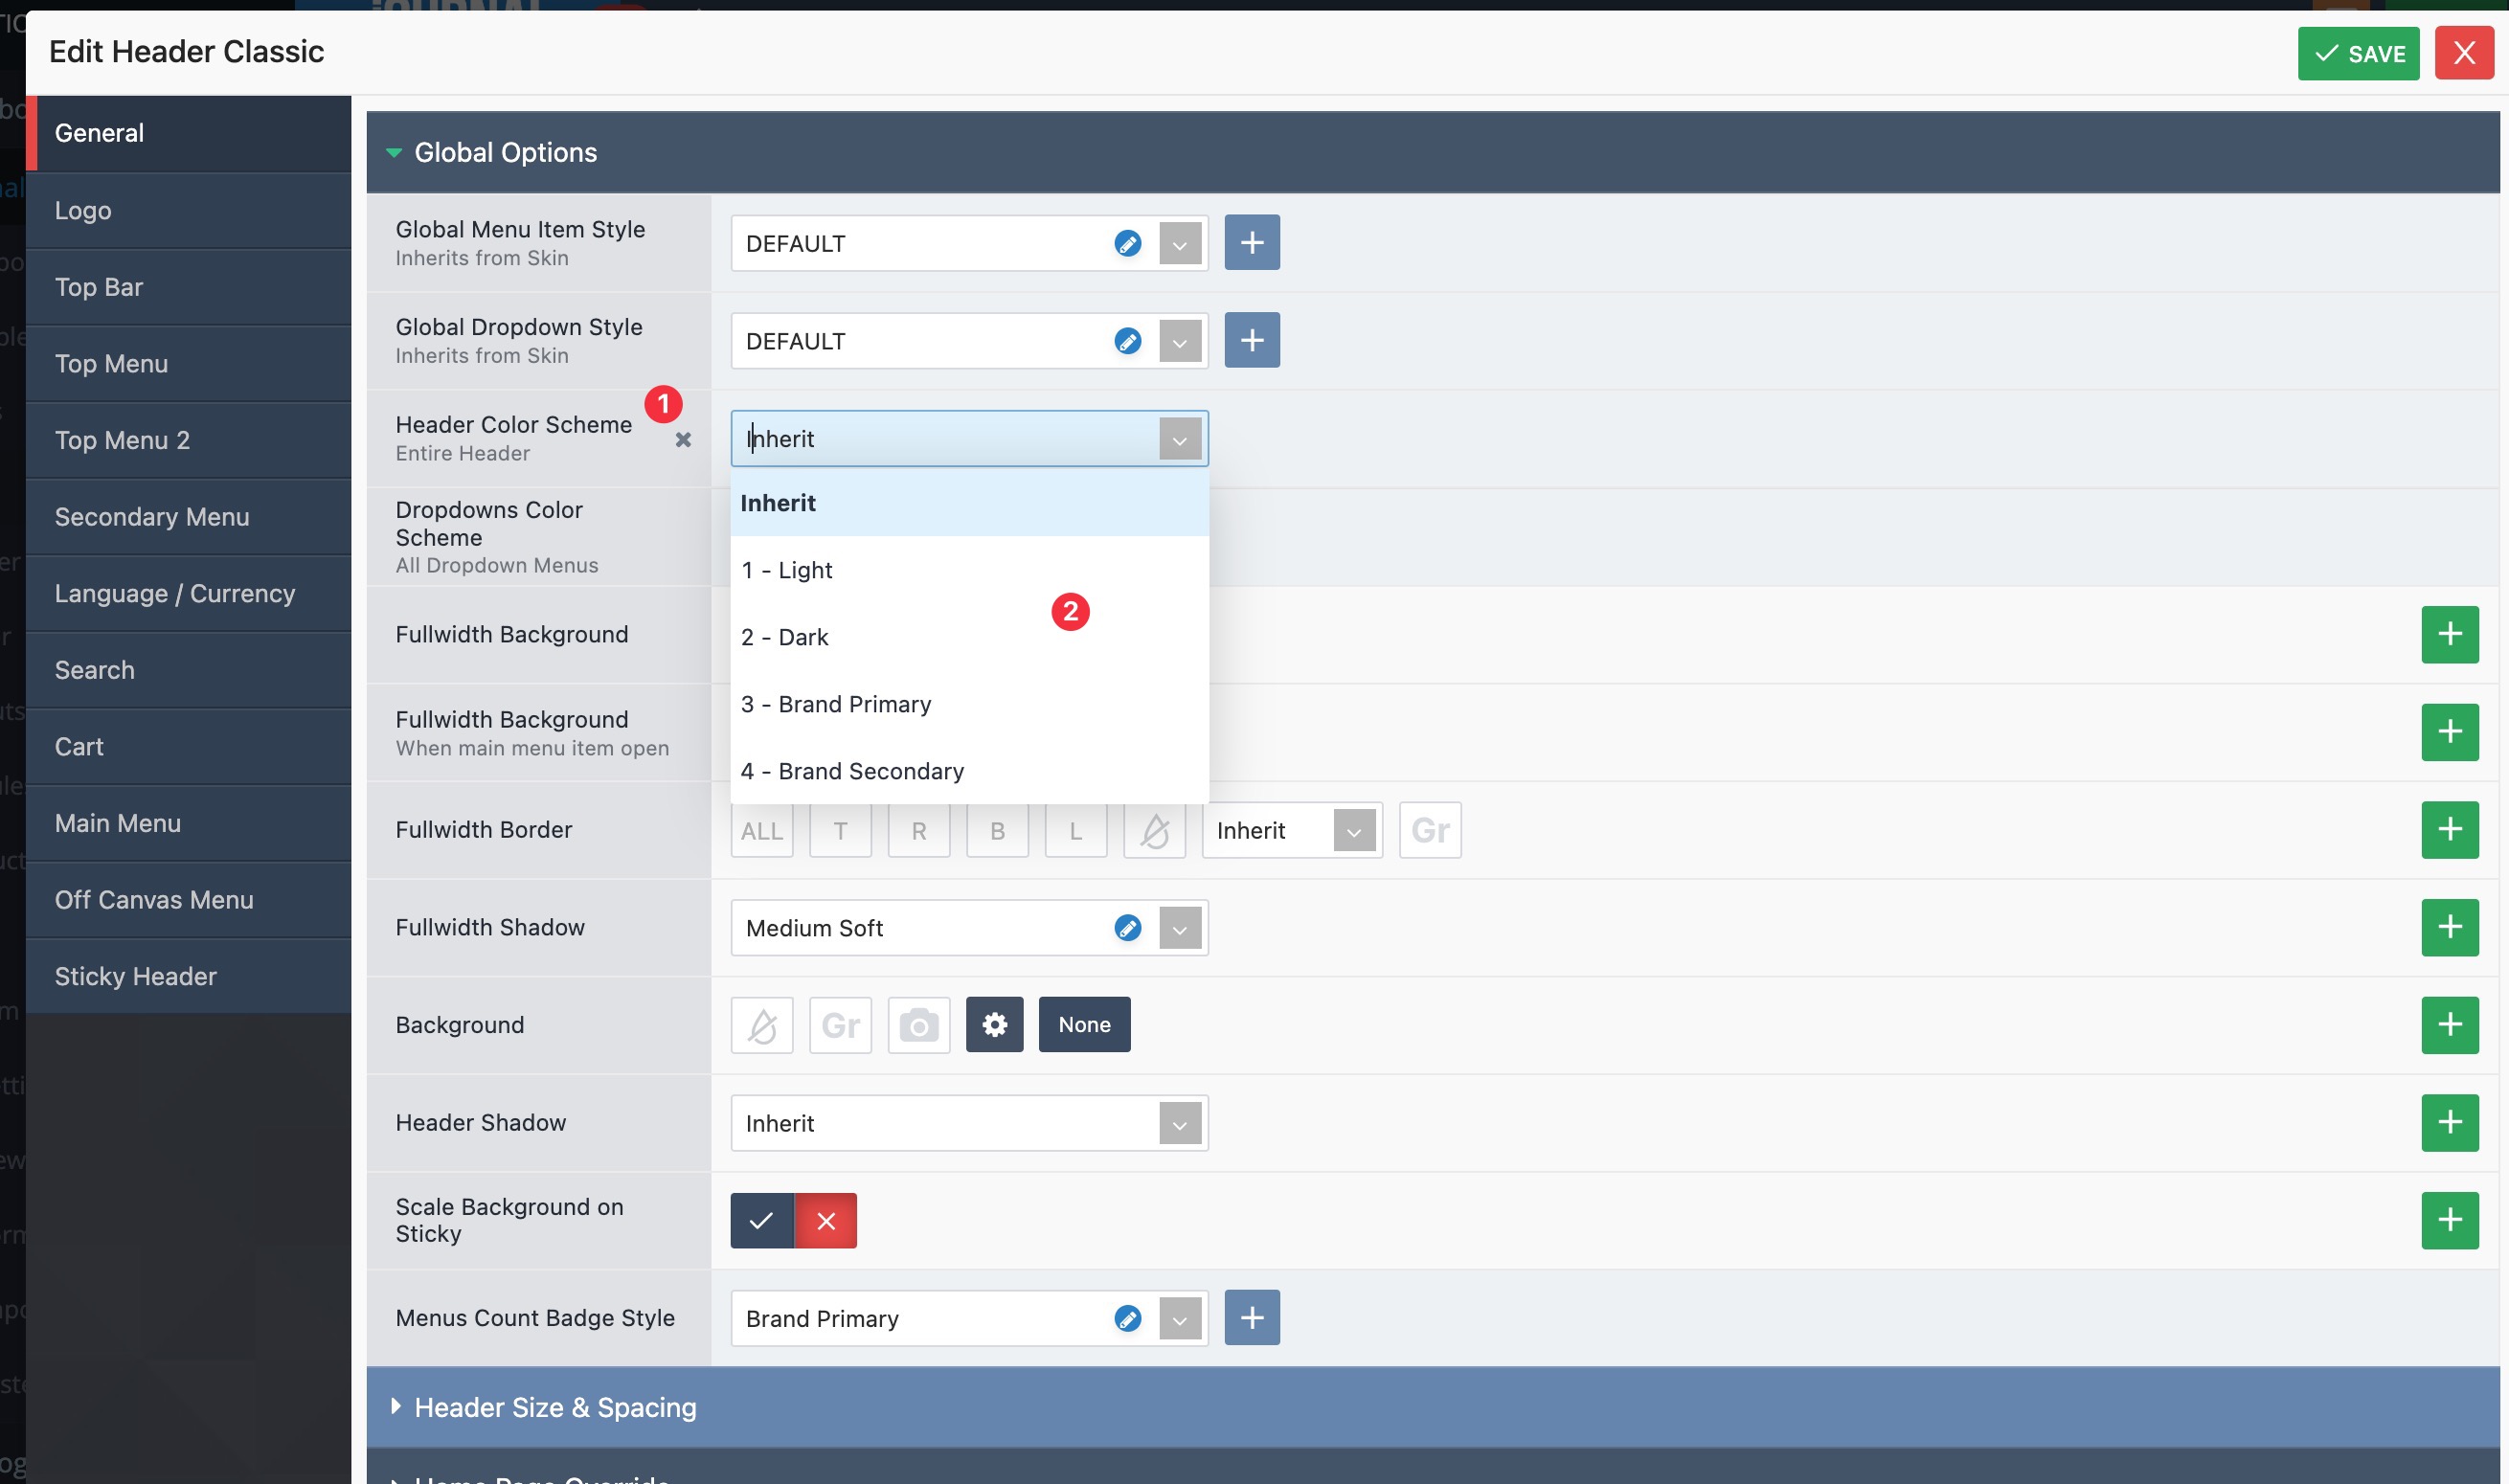Open the Top Menu tab

[x=188, y=364]
